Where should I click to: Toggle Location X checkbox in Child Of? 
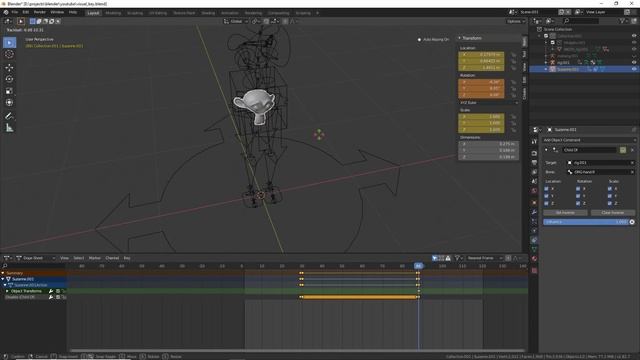(x=547, y=189)
